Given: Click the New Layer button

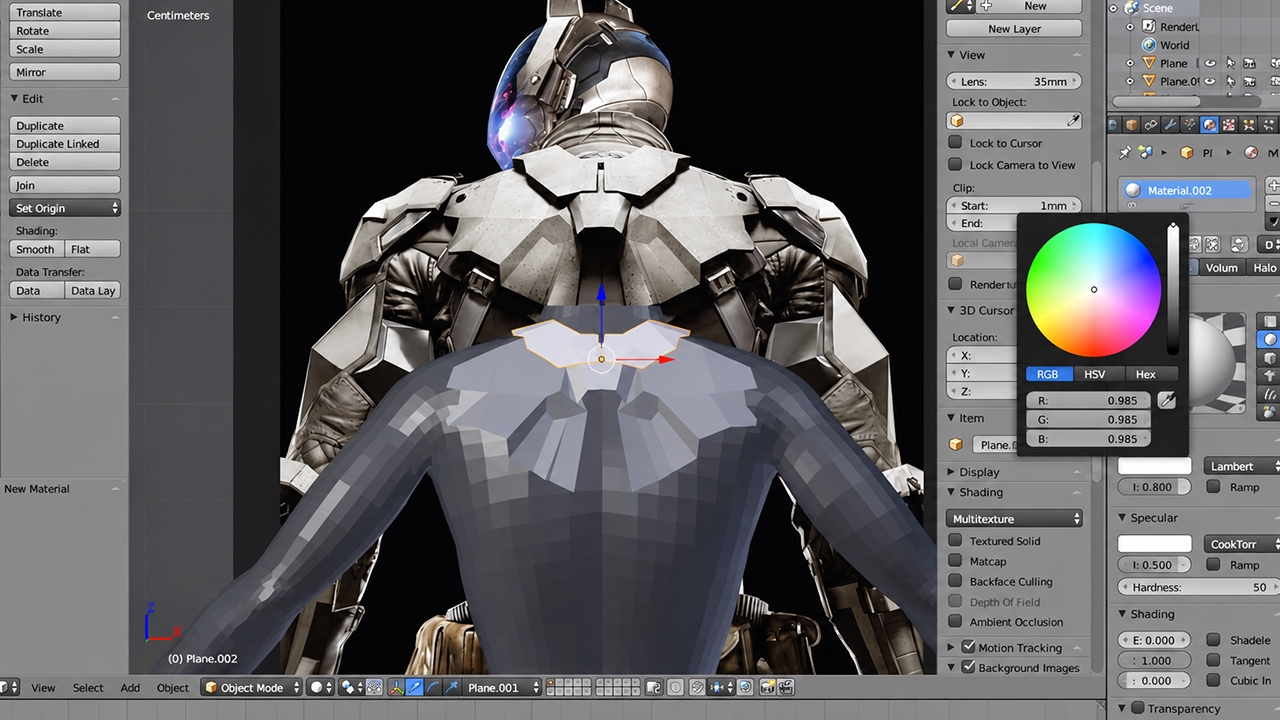Looking at the screenshot, I should pyautogui.click(x=1014, y=29).
